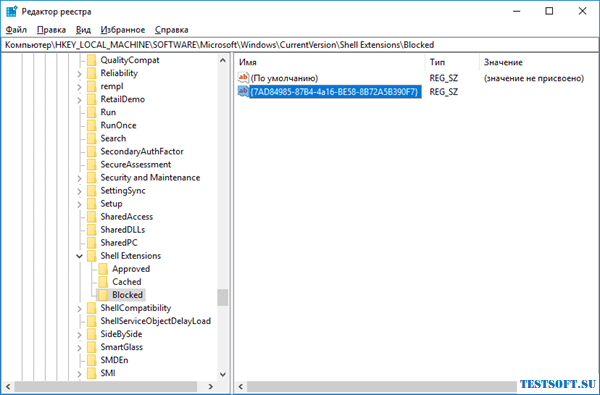Image resolution: width=600 pixels, height=395 pixels.
Task: Collapse the Shell Extensions key
Action: [x=79, y=256]
